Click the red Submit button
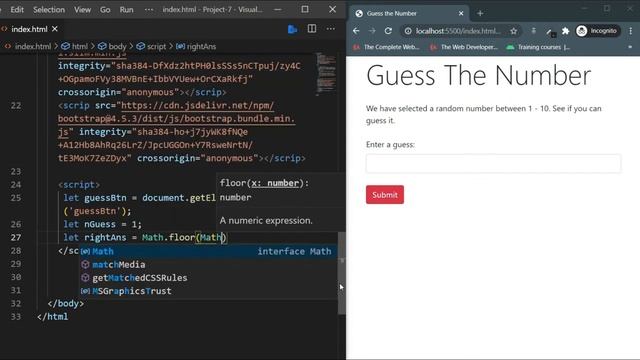The height and width of the screenshot is (360, 640). pos(384,195)
